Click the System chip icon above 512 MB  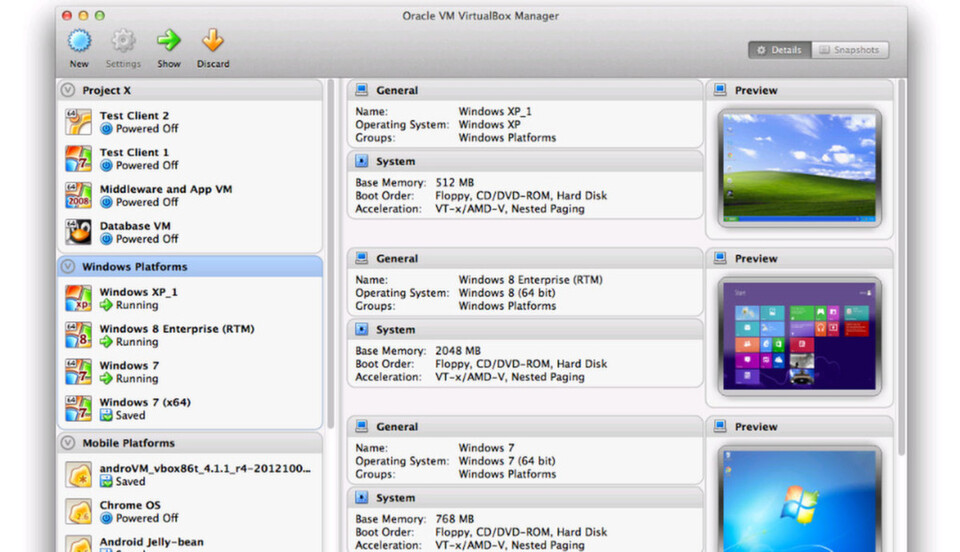point(362,161)
